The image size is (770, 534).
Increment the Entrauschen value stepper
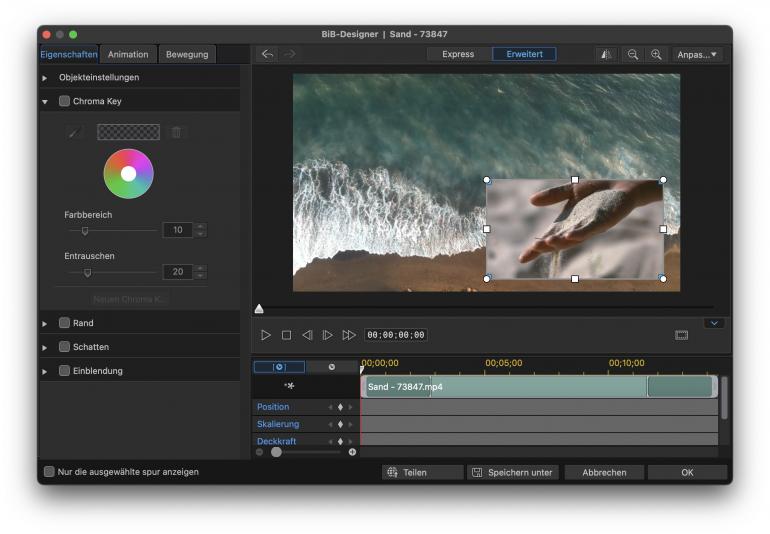pos(200,268)
